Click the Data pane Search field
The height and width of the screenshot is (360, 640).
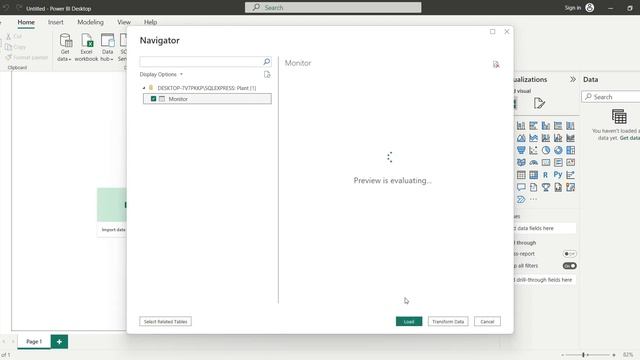[611, 97]
